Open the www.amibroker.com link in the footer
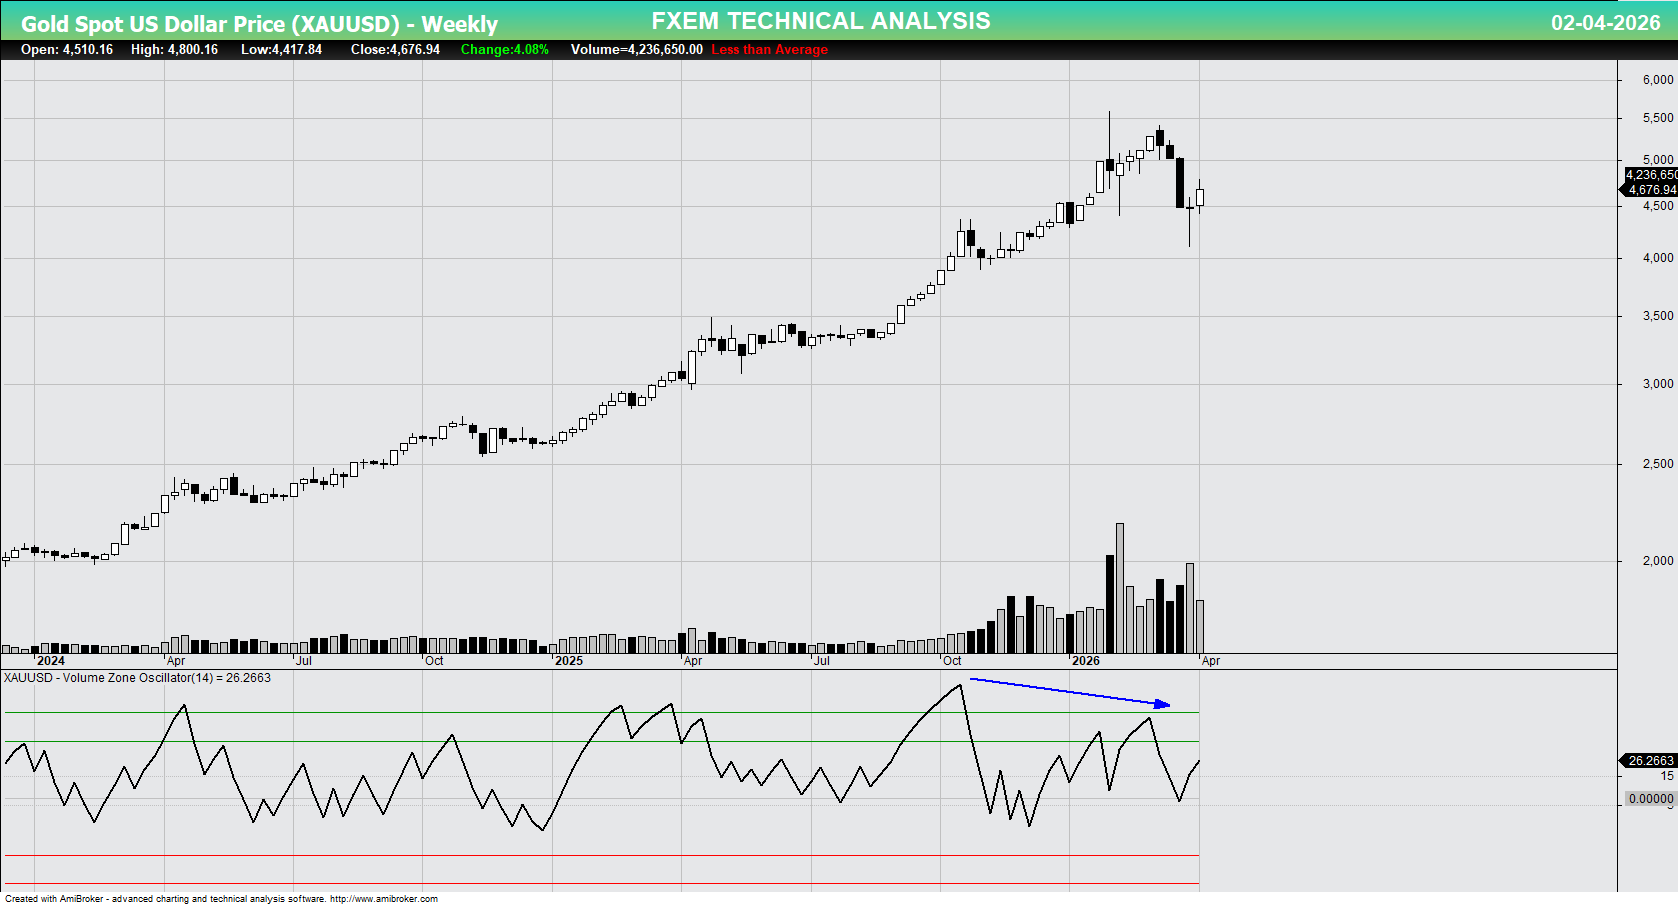 coord(383,899)
